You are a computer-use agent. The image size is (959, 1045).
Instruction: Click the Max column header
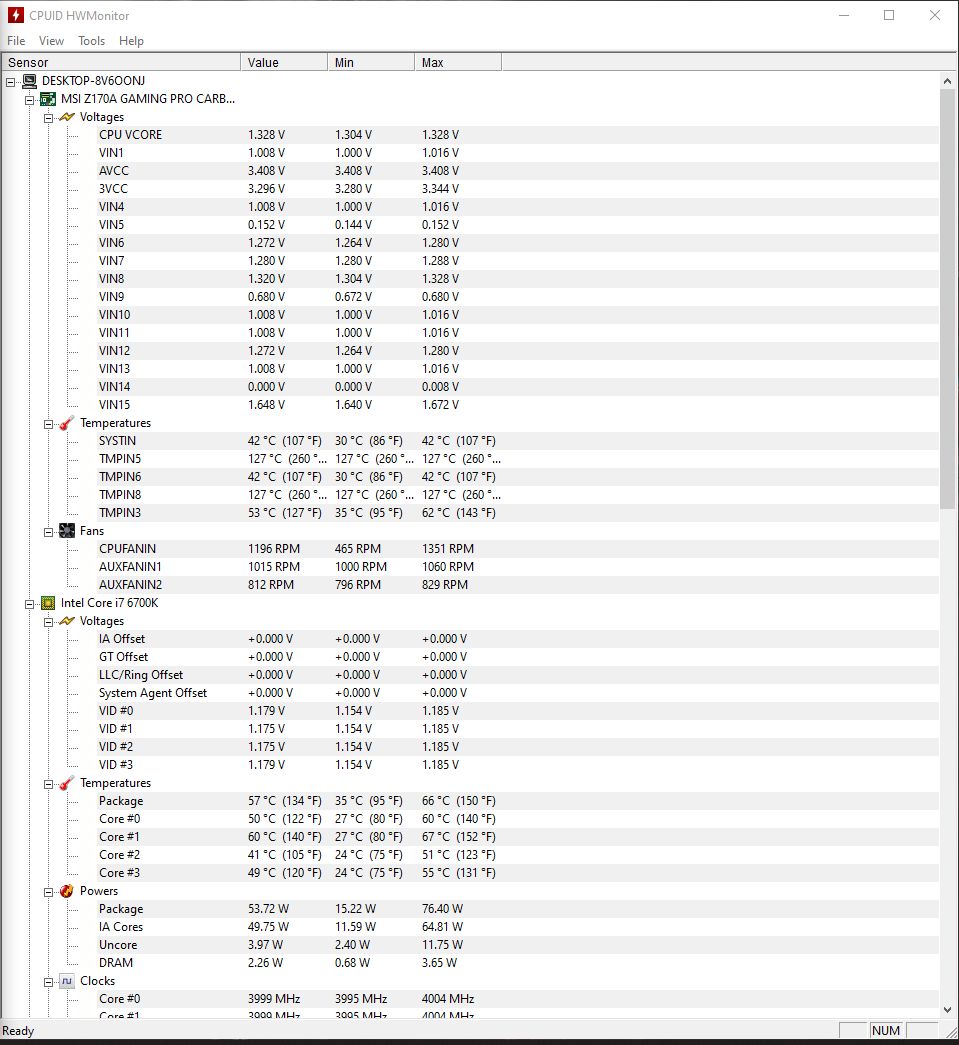459,63
